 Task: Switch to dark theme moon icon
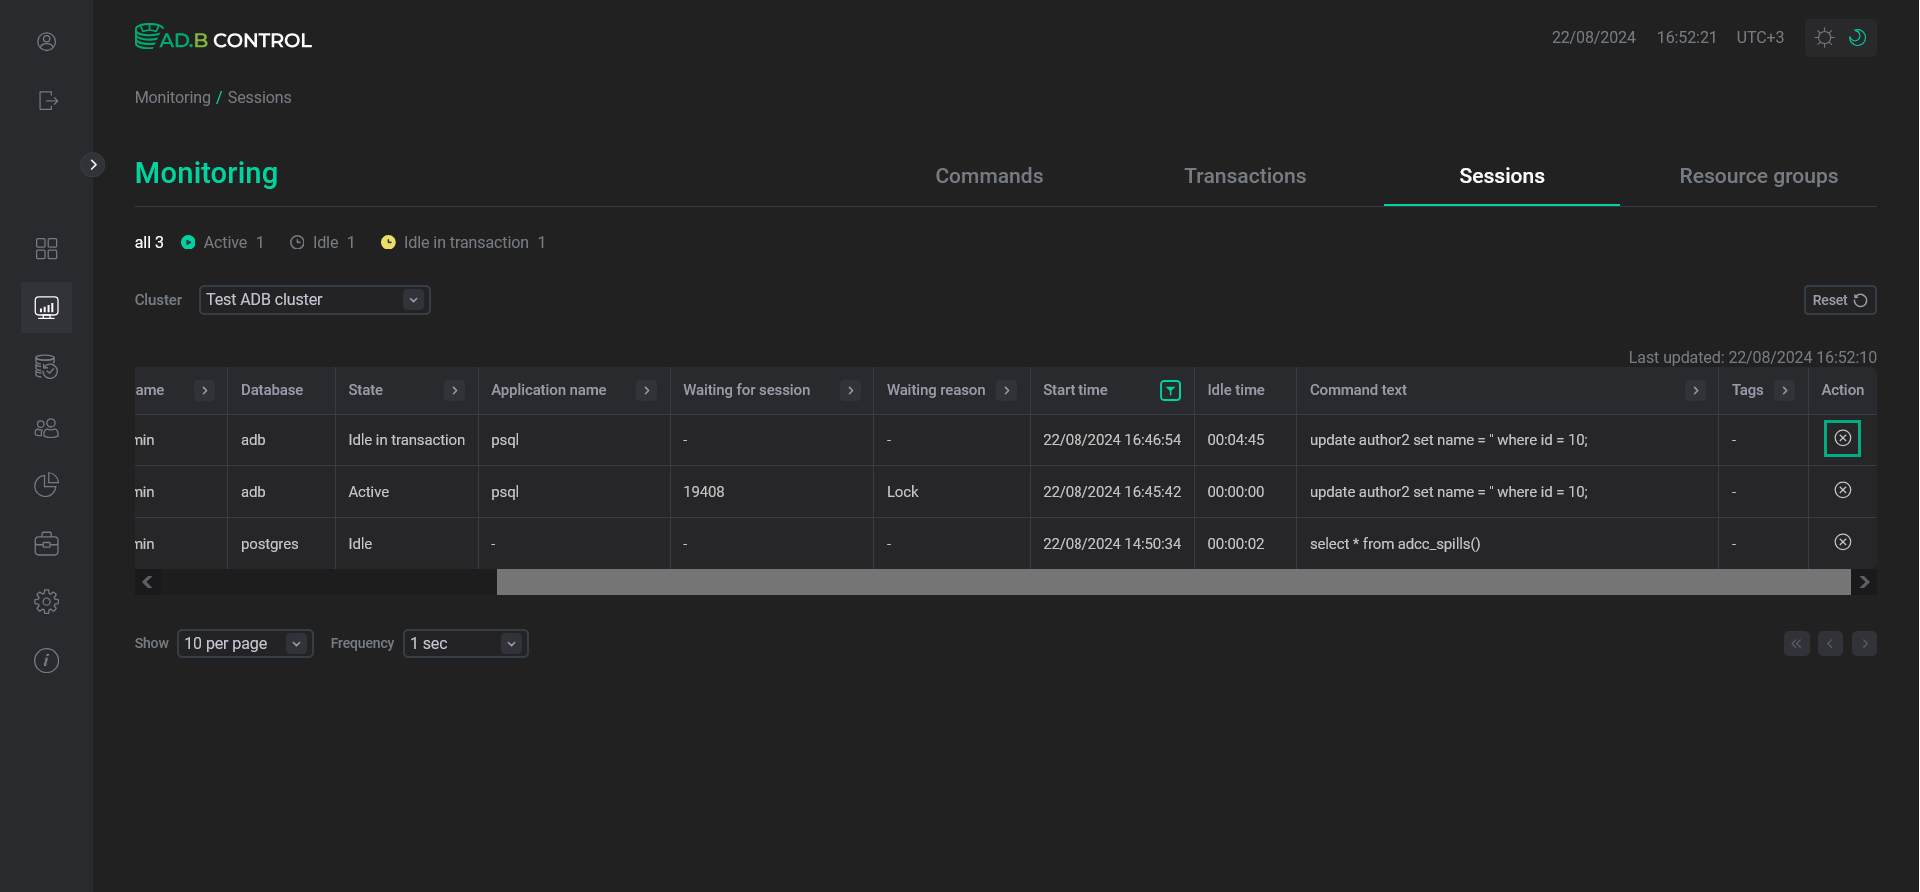[x=1857, y=38]
